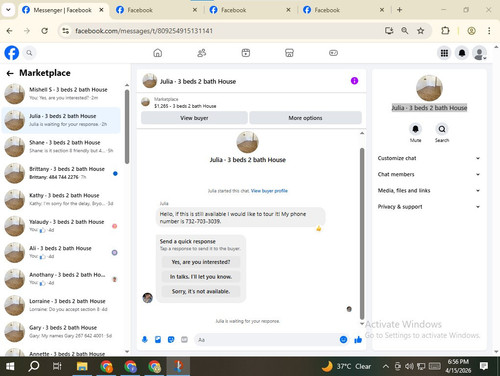
Task: Open the Lorraine conversation
Action: tap(61, 305)
